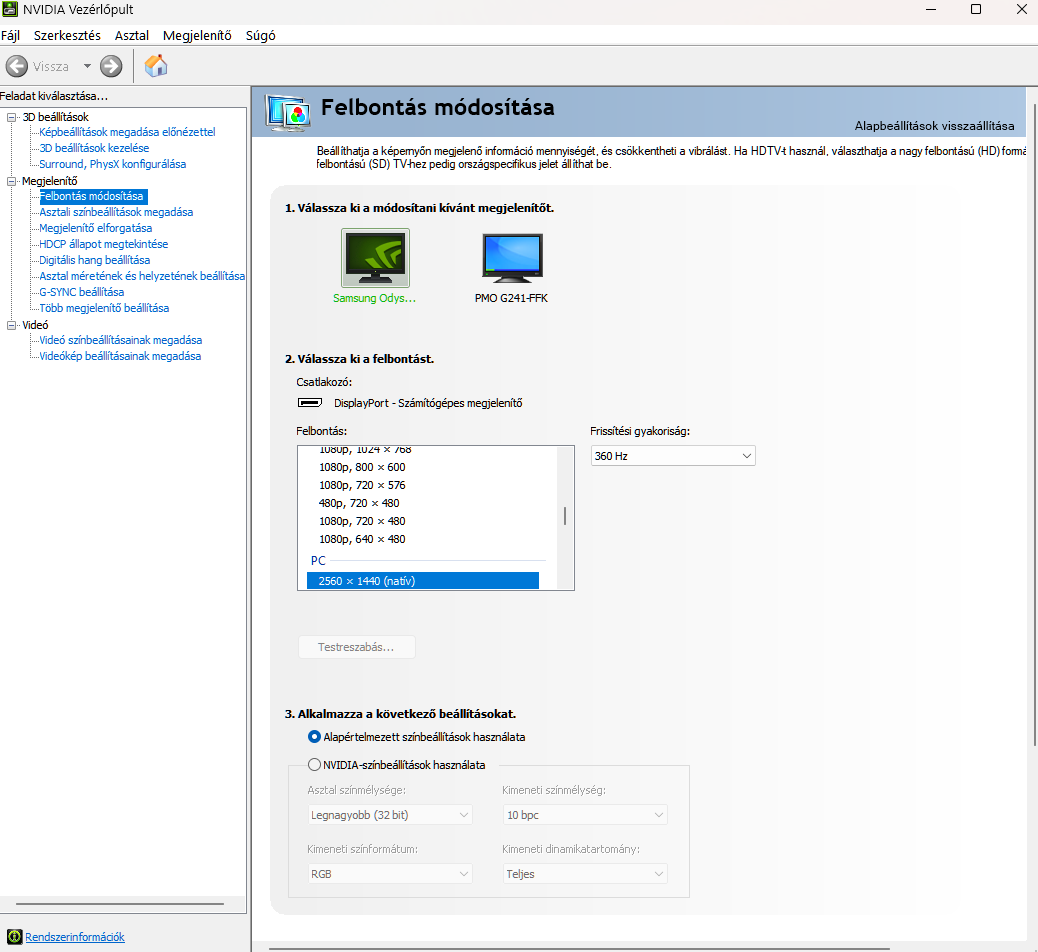1038x952 pixels.
Task: Maximize the NVIDIA Vezérlőpult window
Action: click(x=976, y=9)
